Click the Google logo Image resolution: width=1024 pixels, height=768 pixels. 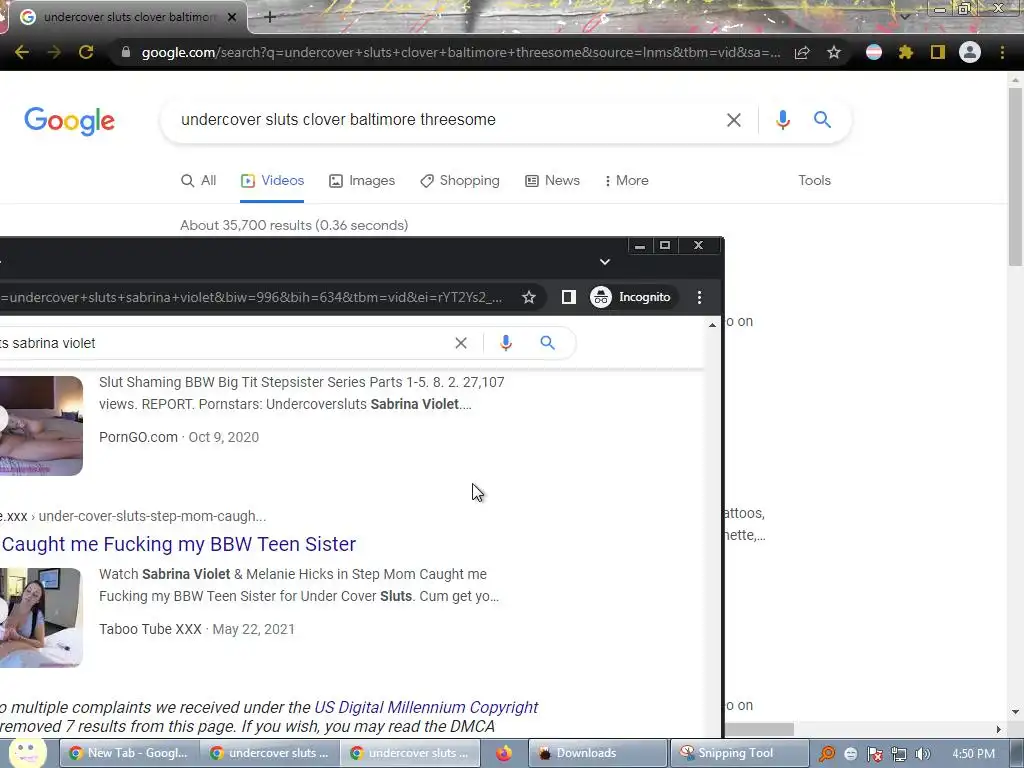(69, 121)
